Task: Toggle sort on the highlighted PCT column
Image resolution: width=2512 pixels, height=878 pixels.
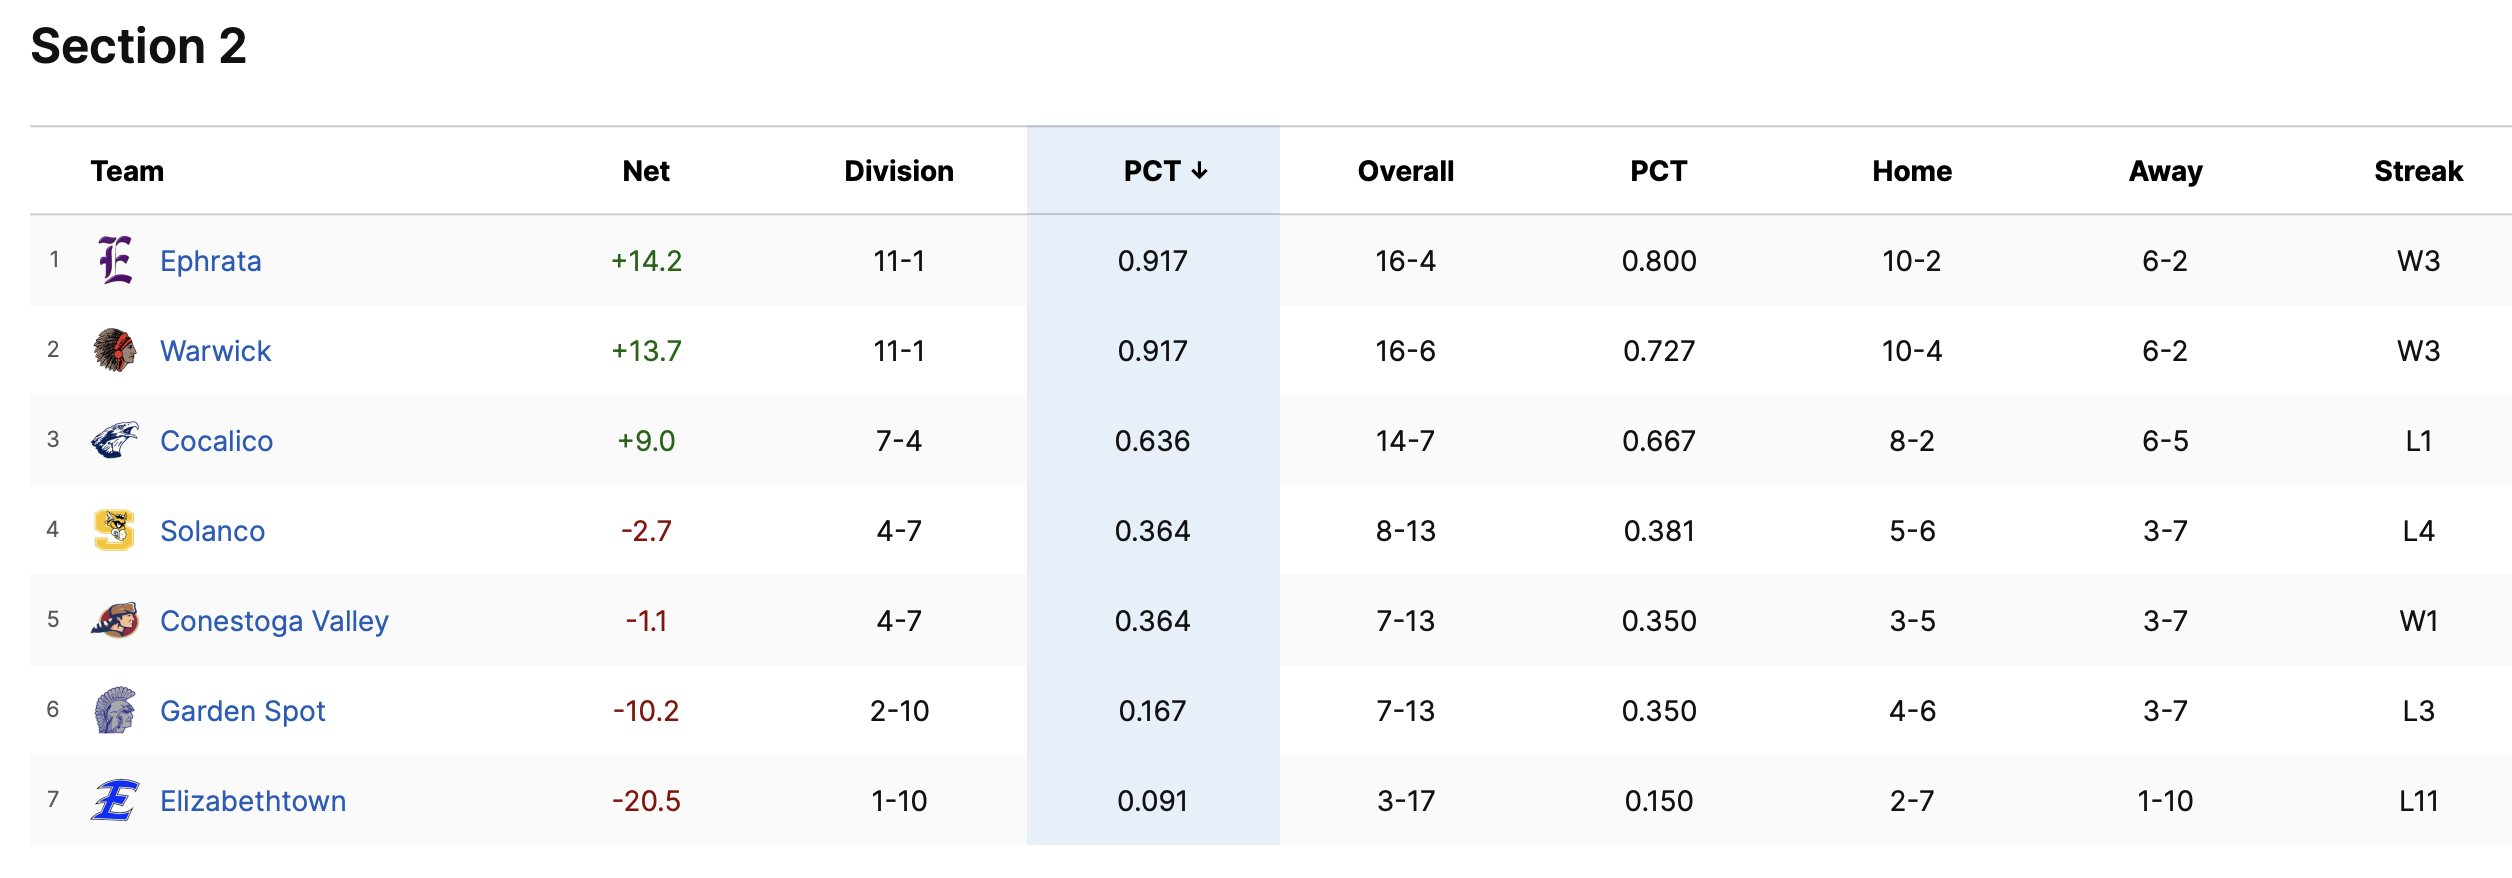Action: click(1165, 171)
